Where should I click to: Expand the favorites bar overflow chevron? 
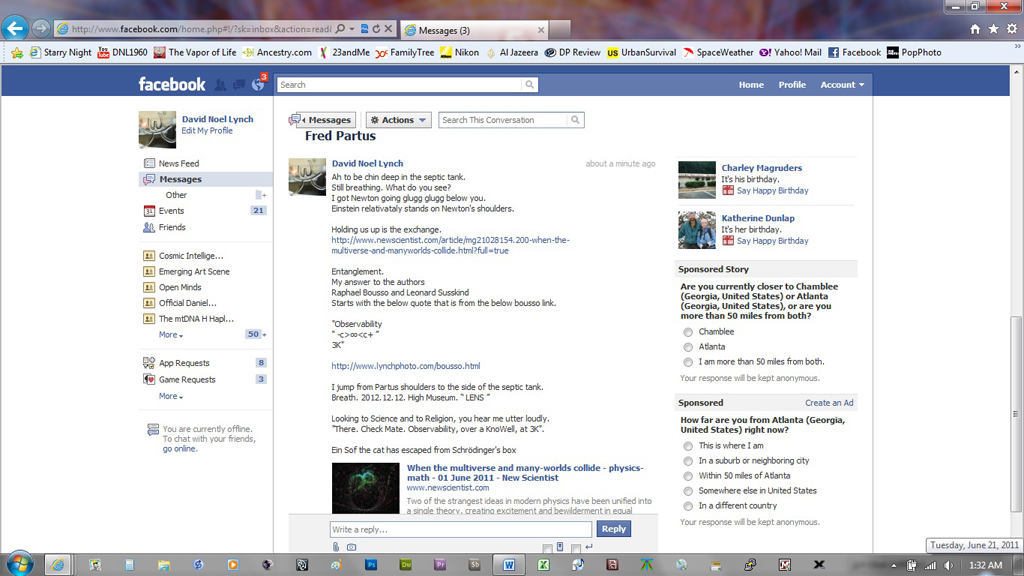1017,47
